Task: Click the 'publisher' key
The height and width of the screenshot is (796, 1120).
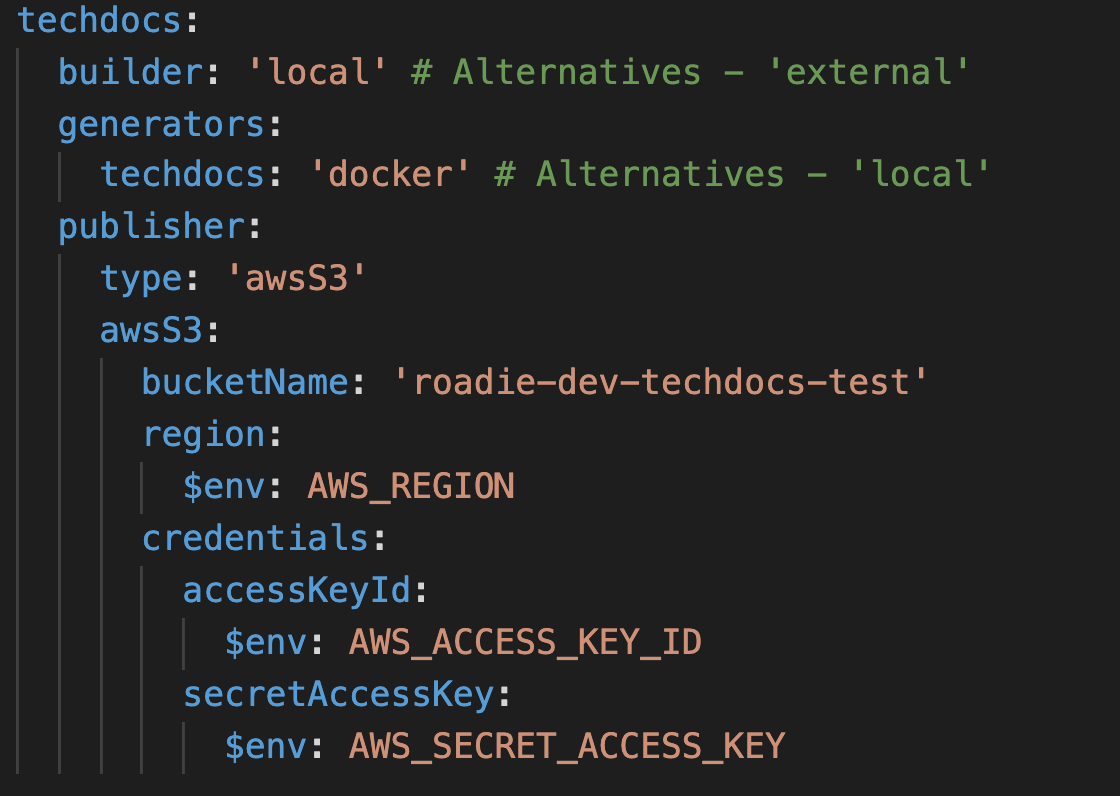Action: pos(150,227)
